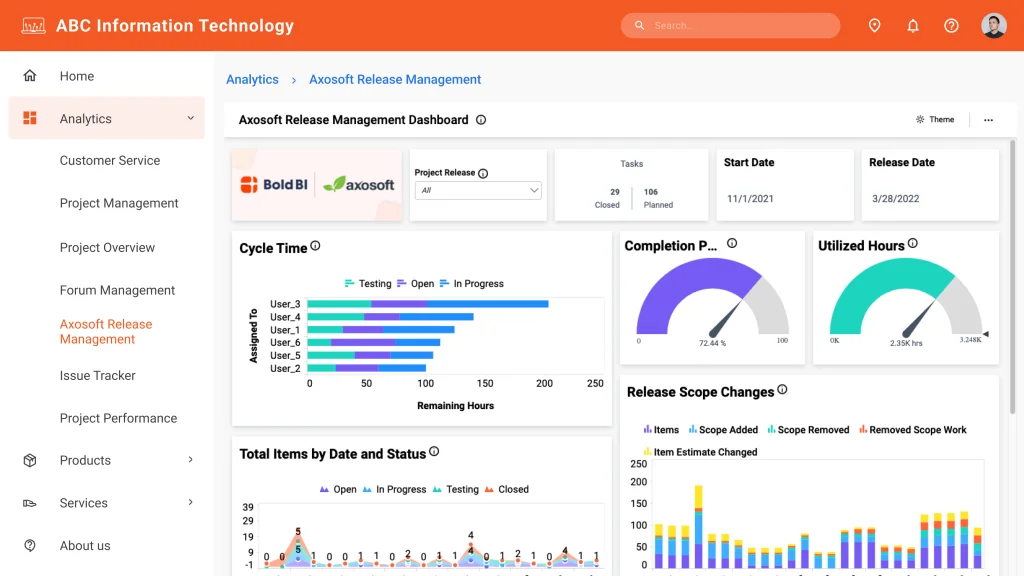
Task: Open the user profile avatar
Action: tap(993, 25)
